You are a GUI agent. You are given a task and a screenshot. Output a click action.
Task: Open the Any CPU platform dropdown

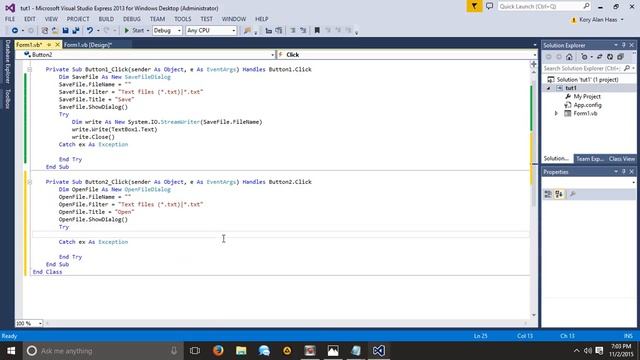click(211, 31)
